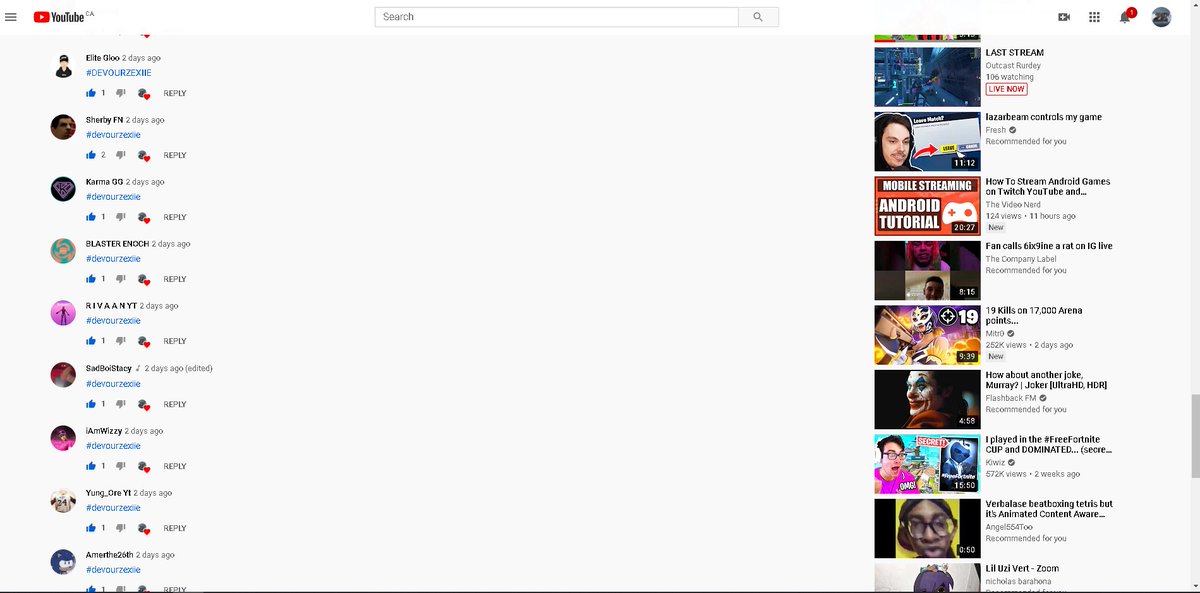Open Sherby FN's channel name link
The height and width of the screenshot is (593, 1200).
104,120
